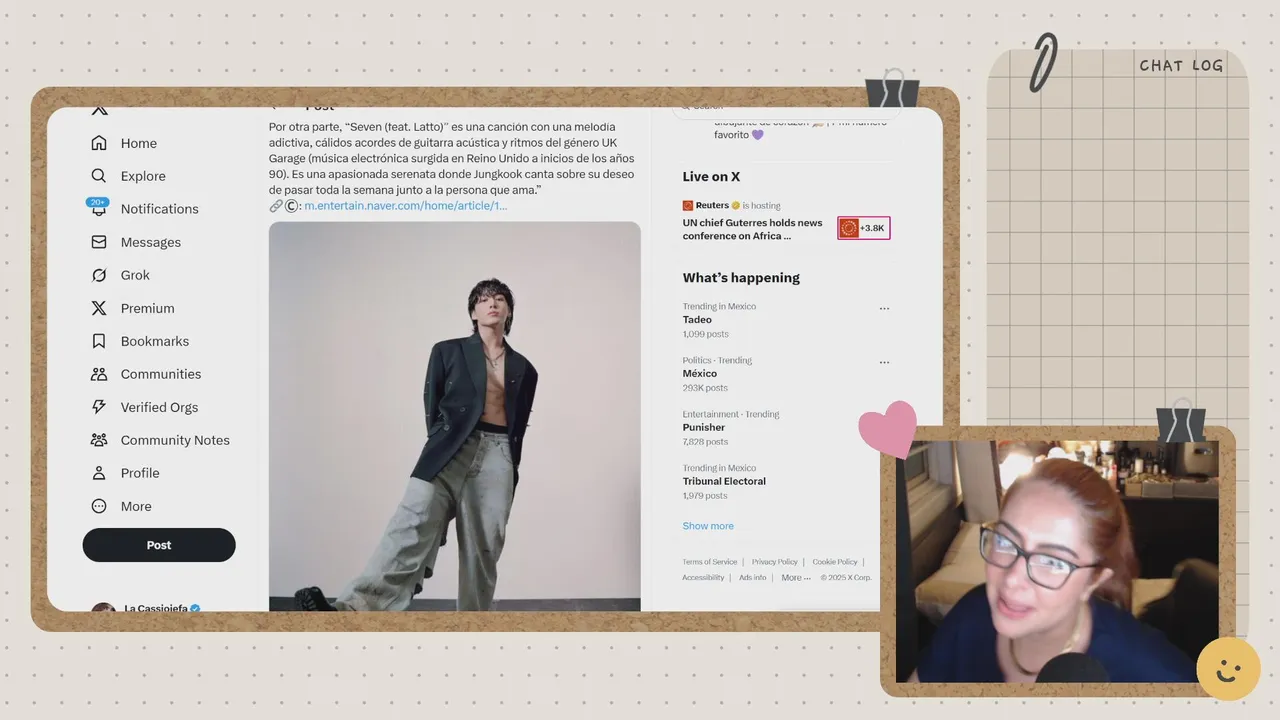Open more options for México trend
The height and width of the screenshot is (720, 1280).
884,363
